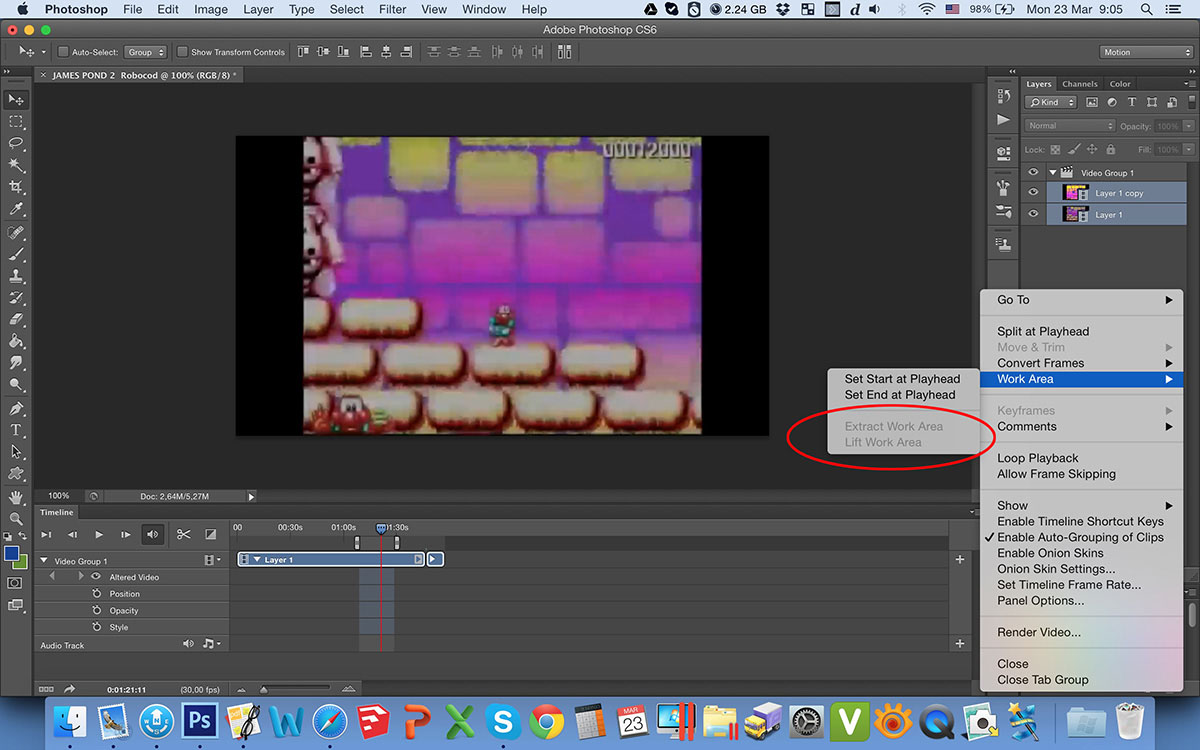Select the Magic Wand tool
Screen dimensions: 1200x750
coord(16,165)
